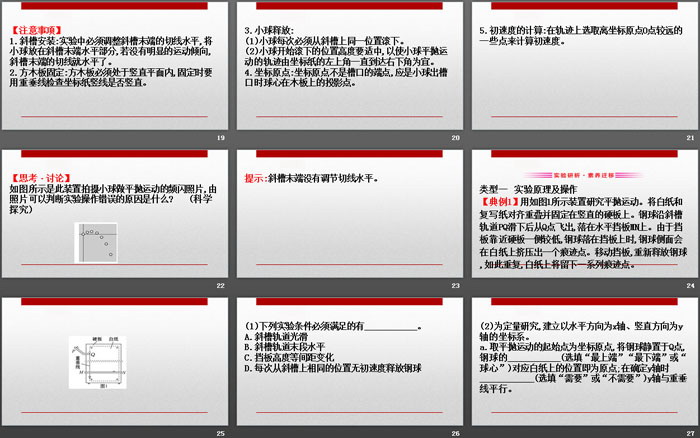
Task: Click slide number 25 label
Action: tap(221, 433)
